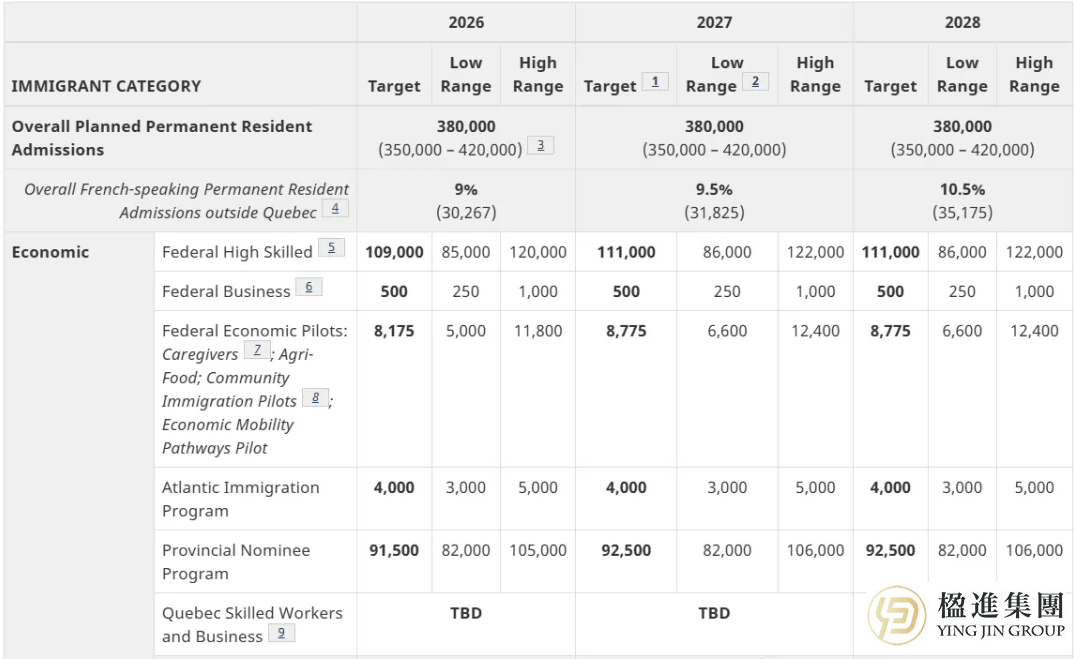Select the 8,175 Federal Economic Pilots target
The image size is (1076, 659).
point(394,331)
